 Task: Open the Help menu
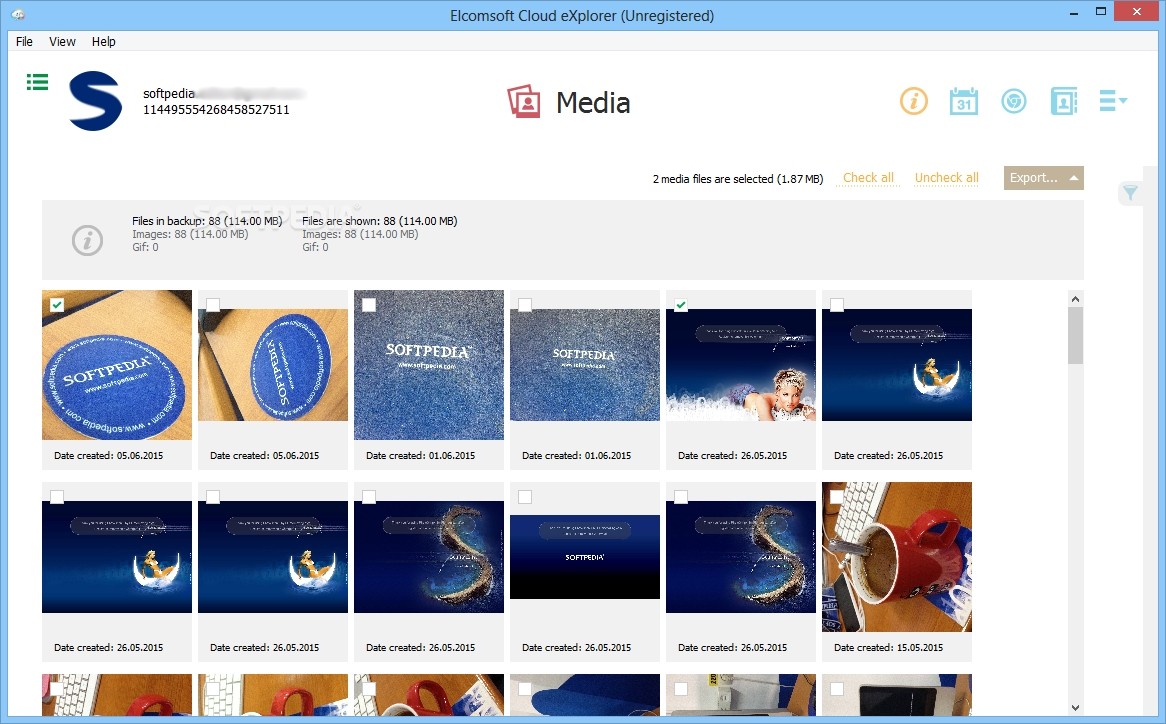(x=103, y=42)
